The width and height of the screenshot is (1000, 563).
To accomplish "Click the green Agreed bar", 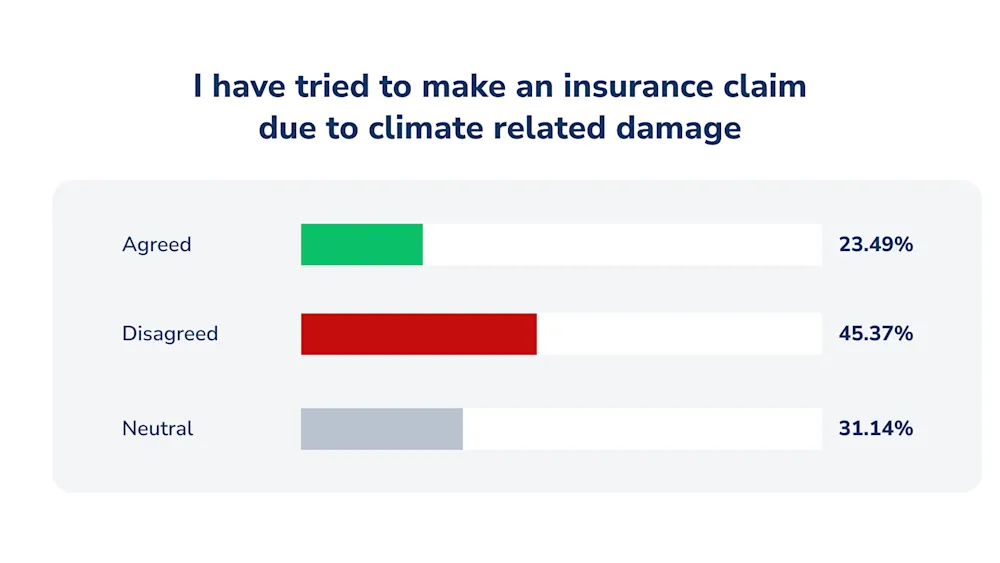I will [x=362, y=244].
